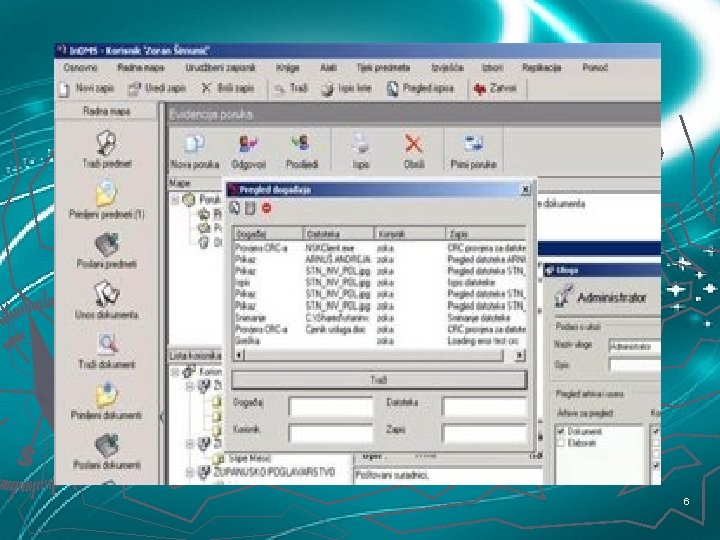Sort by the Korisnik column header
The image size is (720, 540).
(410, 234)
